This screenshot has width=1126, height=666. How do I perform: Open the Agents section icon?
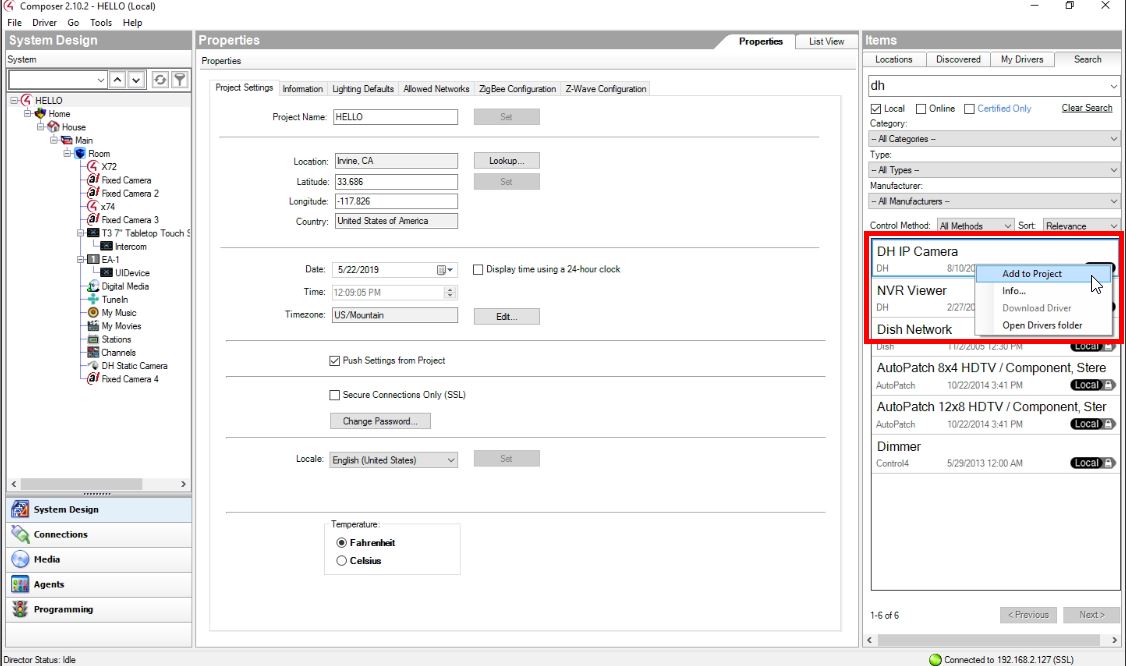[x=20, y=585]
